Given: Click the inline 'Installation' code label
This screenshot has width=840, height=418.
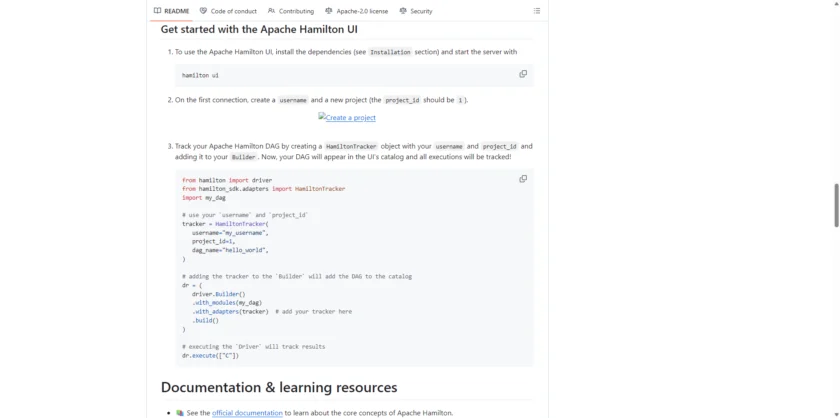Looking at the screenshot, I should [390, 53].
